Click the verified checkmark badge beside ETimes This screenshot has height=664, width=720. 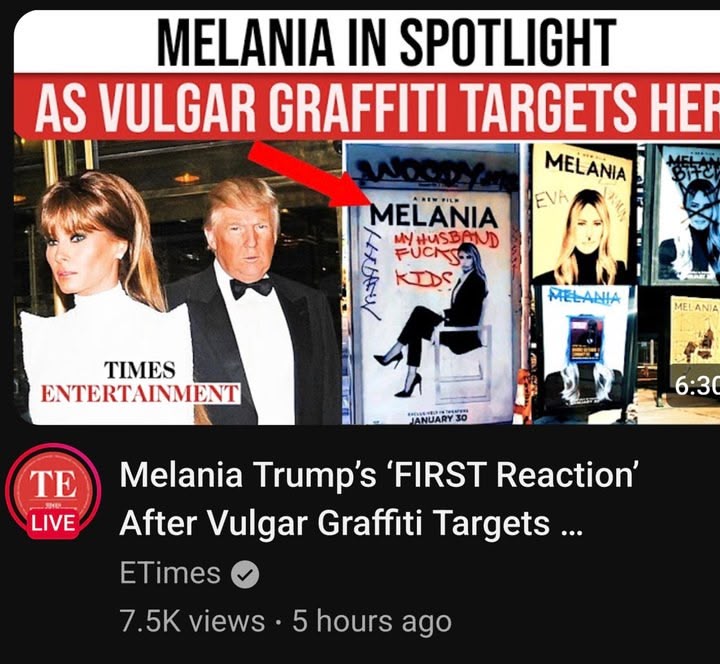(x=245, y=574)
